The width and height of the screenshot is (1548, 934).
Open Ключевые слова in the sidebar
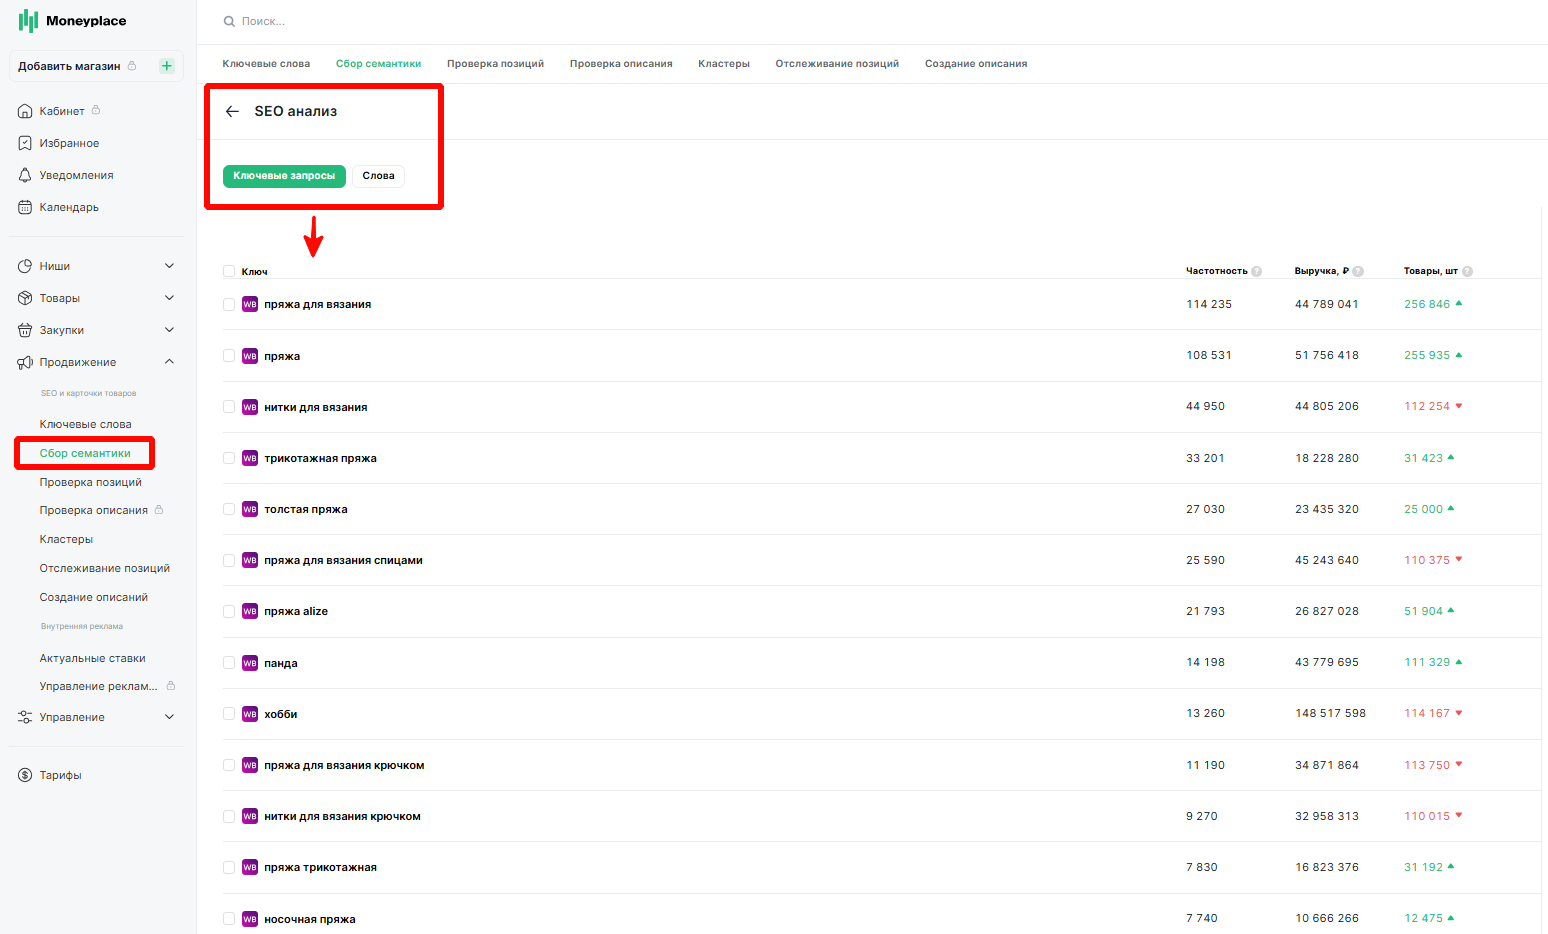click(x=86, y=424)
